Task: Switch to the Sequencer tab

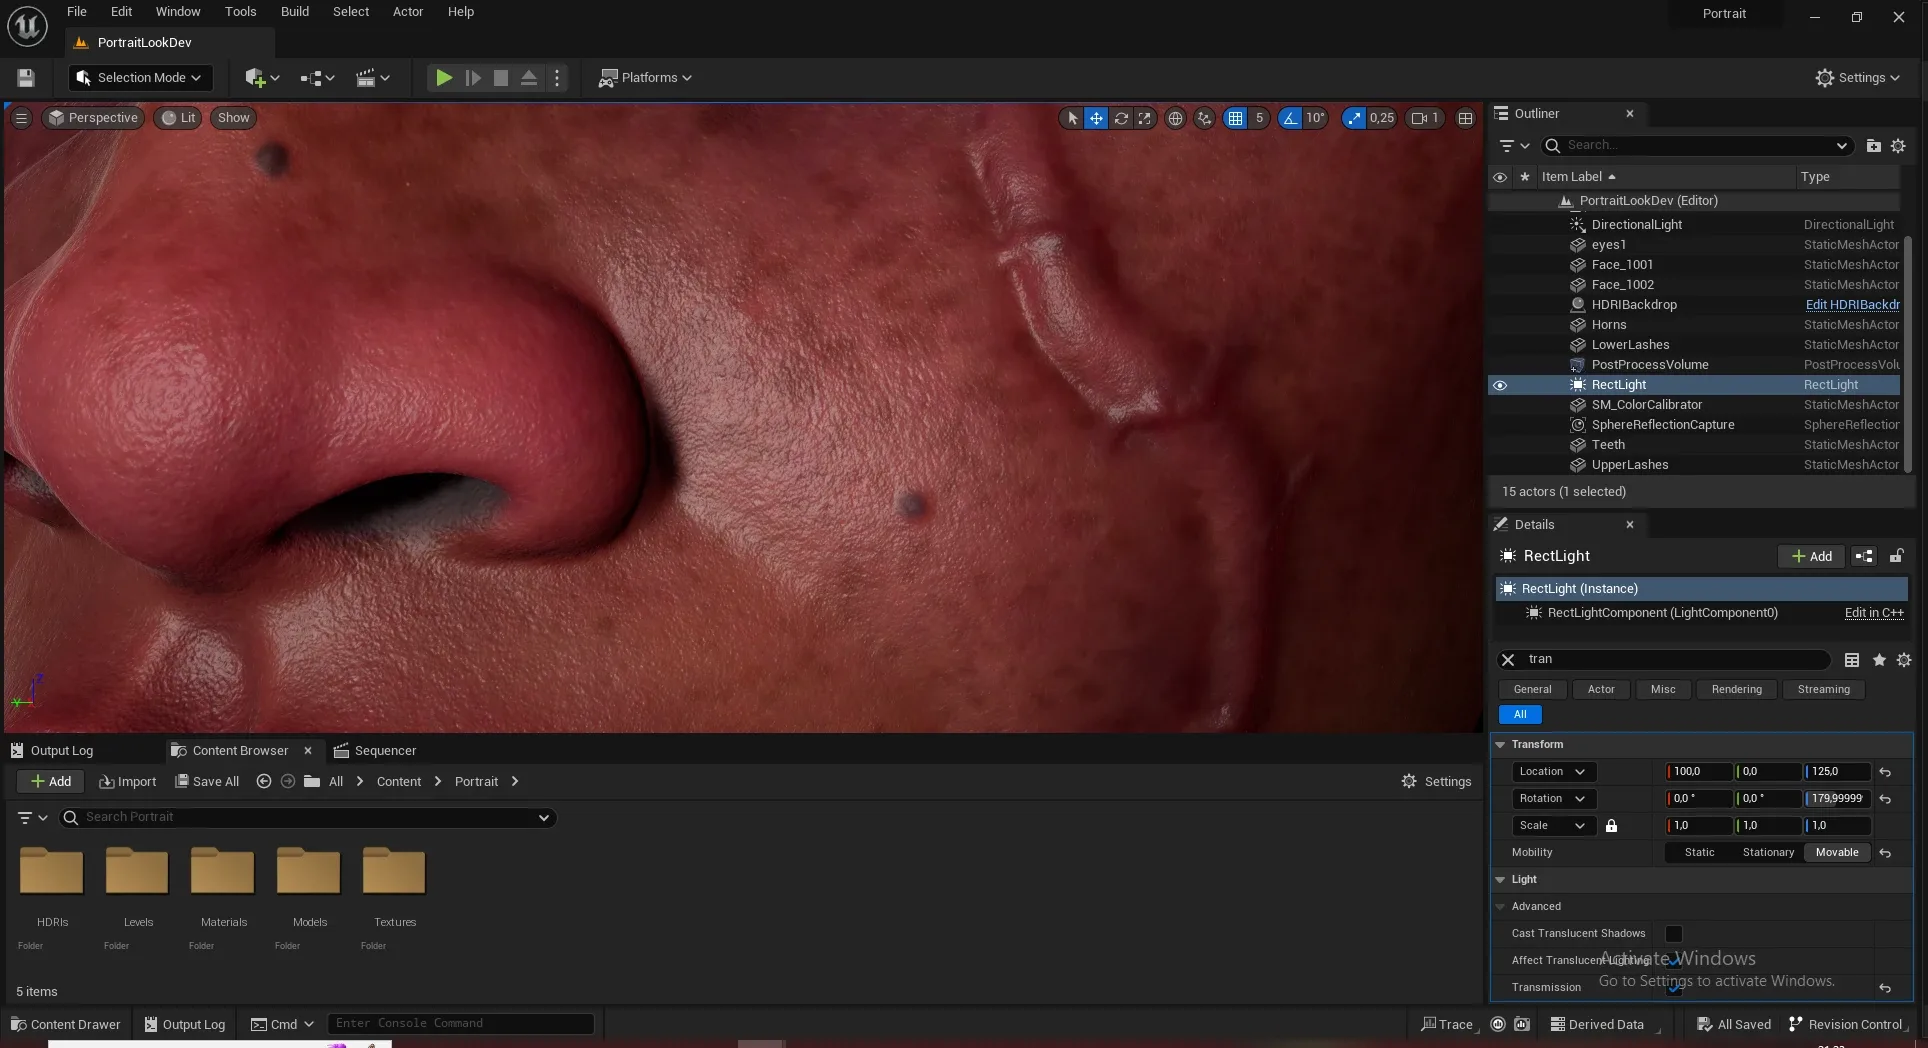Action: click(375, 750)
